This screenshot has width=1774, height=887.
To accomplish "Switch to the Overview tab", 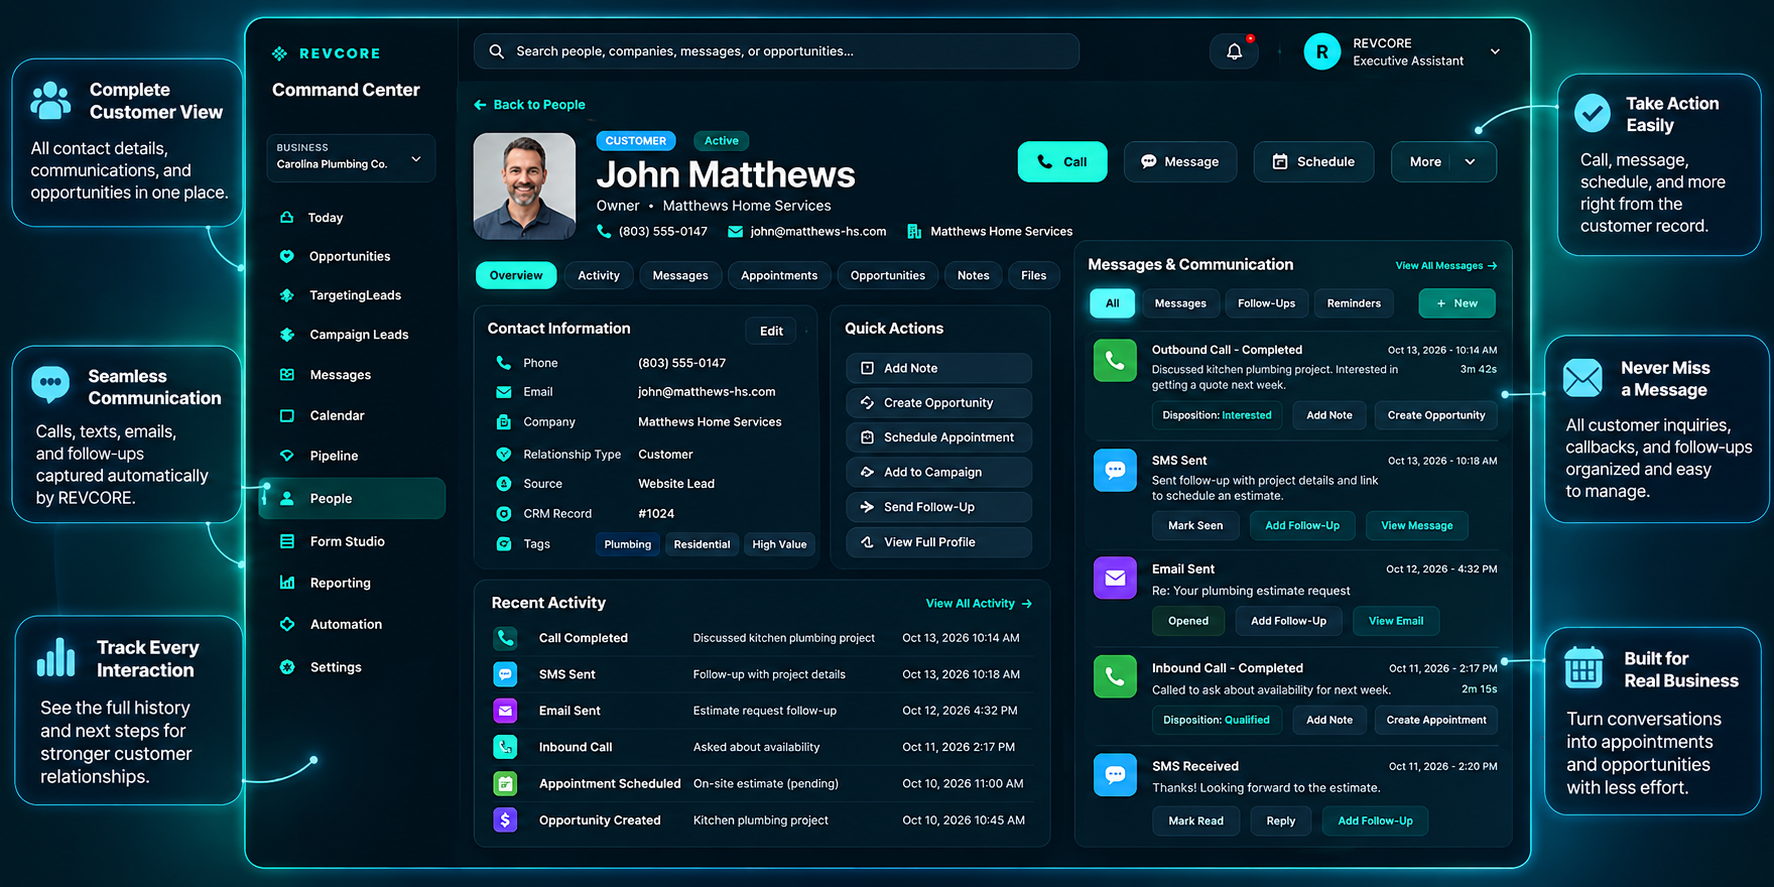I will pyautogui.click(x=516, y=275).
